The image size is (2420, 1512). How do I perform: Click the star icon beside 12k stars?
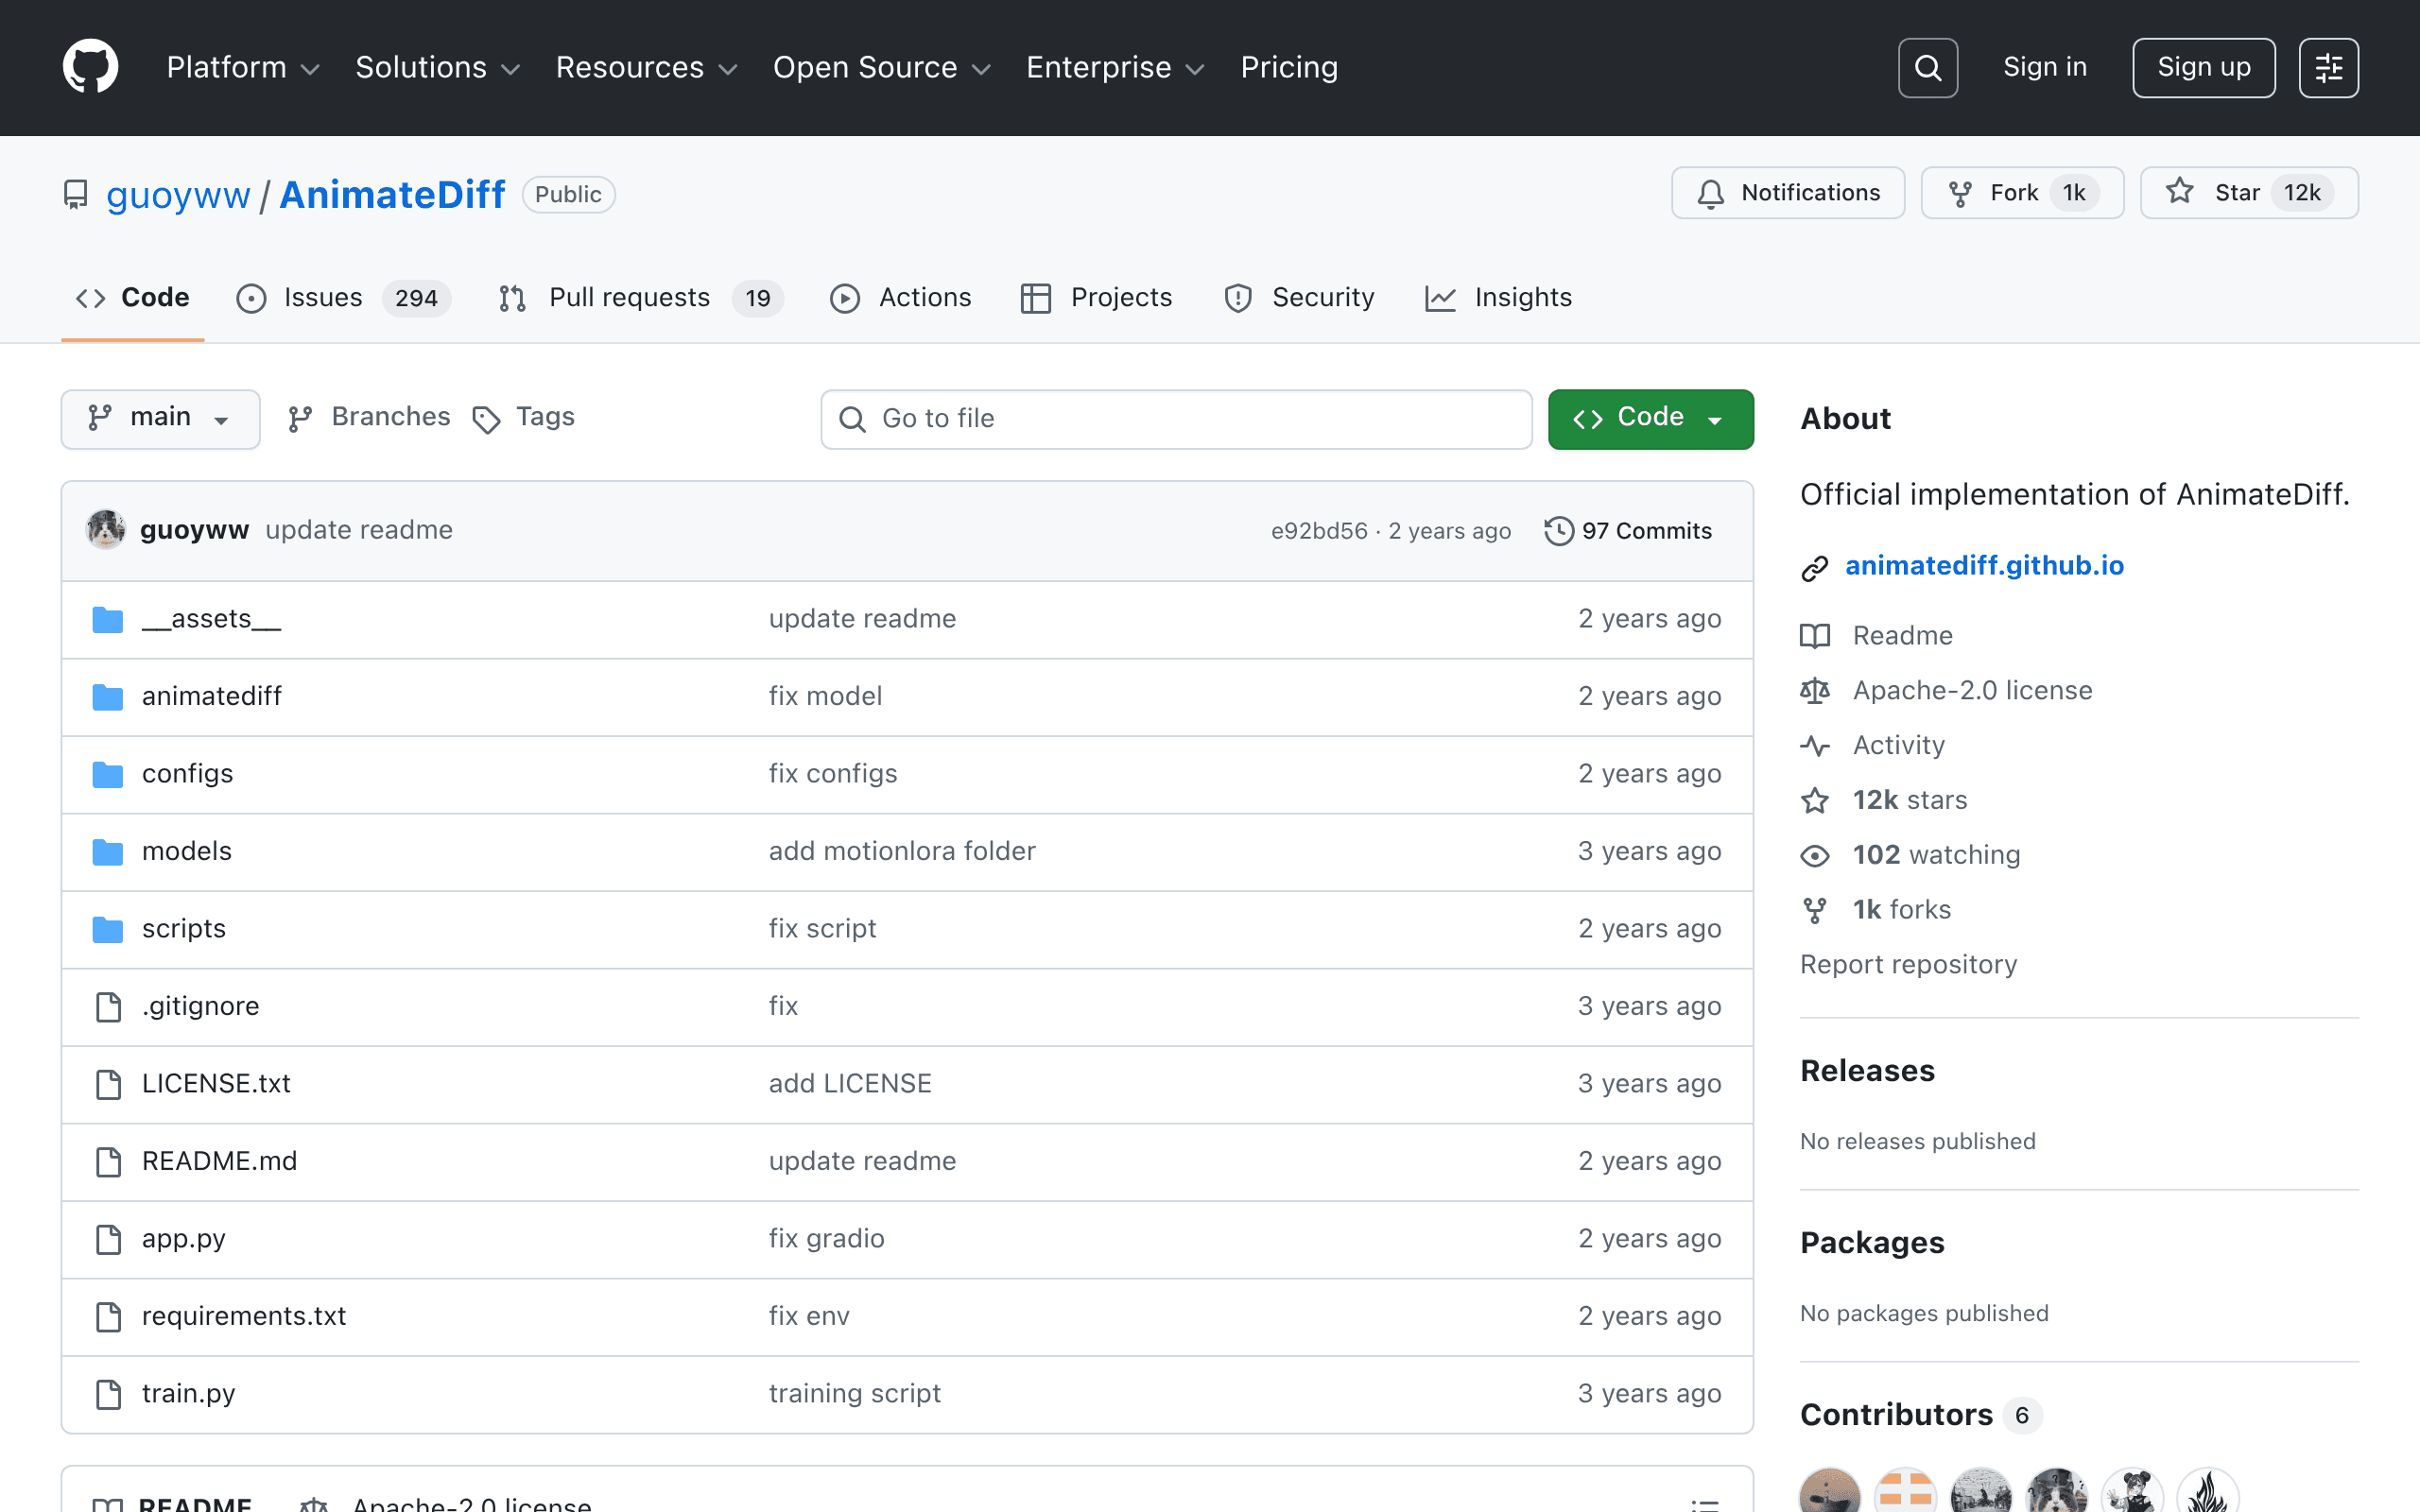[x=1815, y=801]
